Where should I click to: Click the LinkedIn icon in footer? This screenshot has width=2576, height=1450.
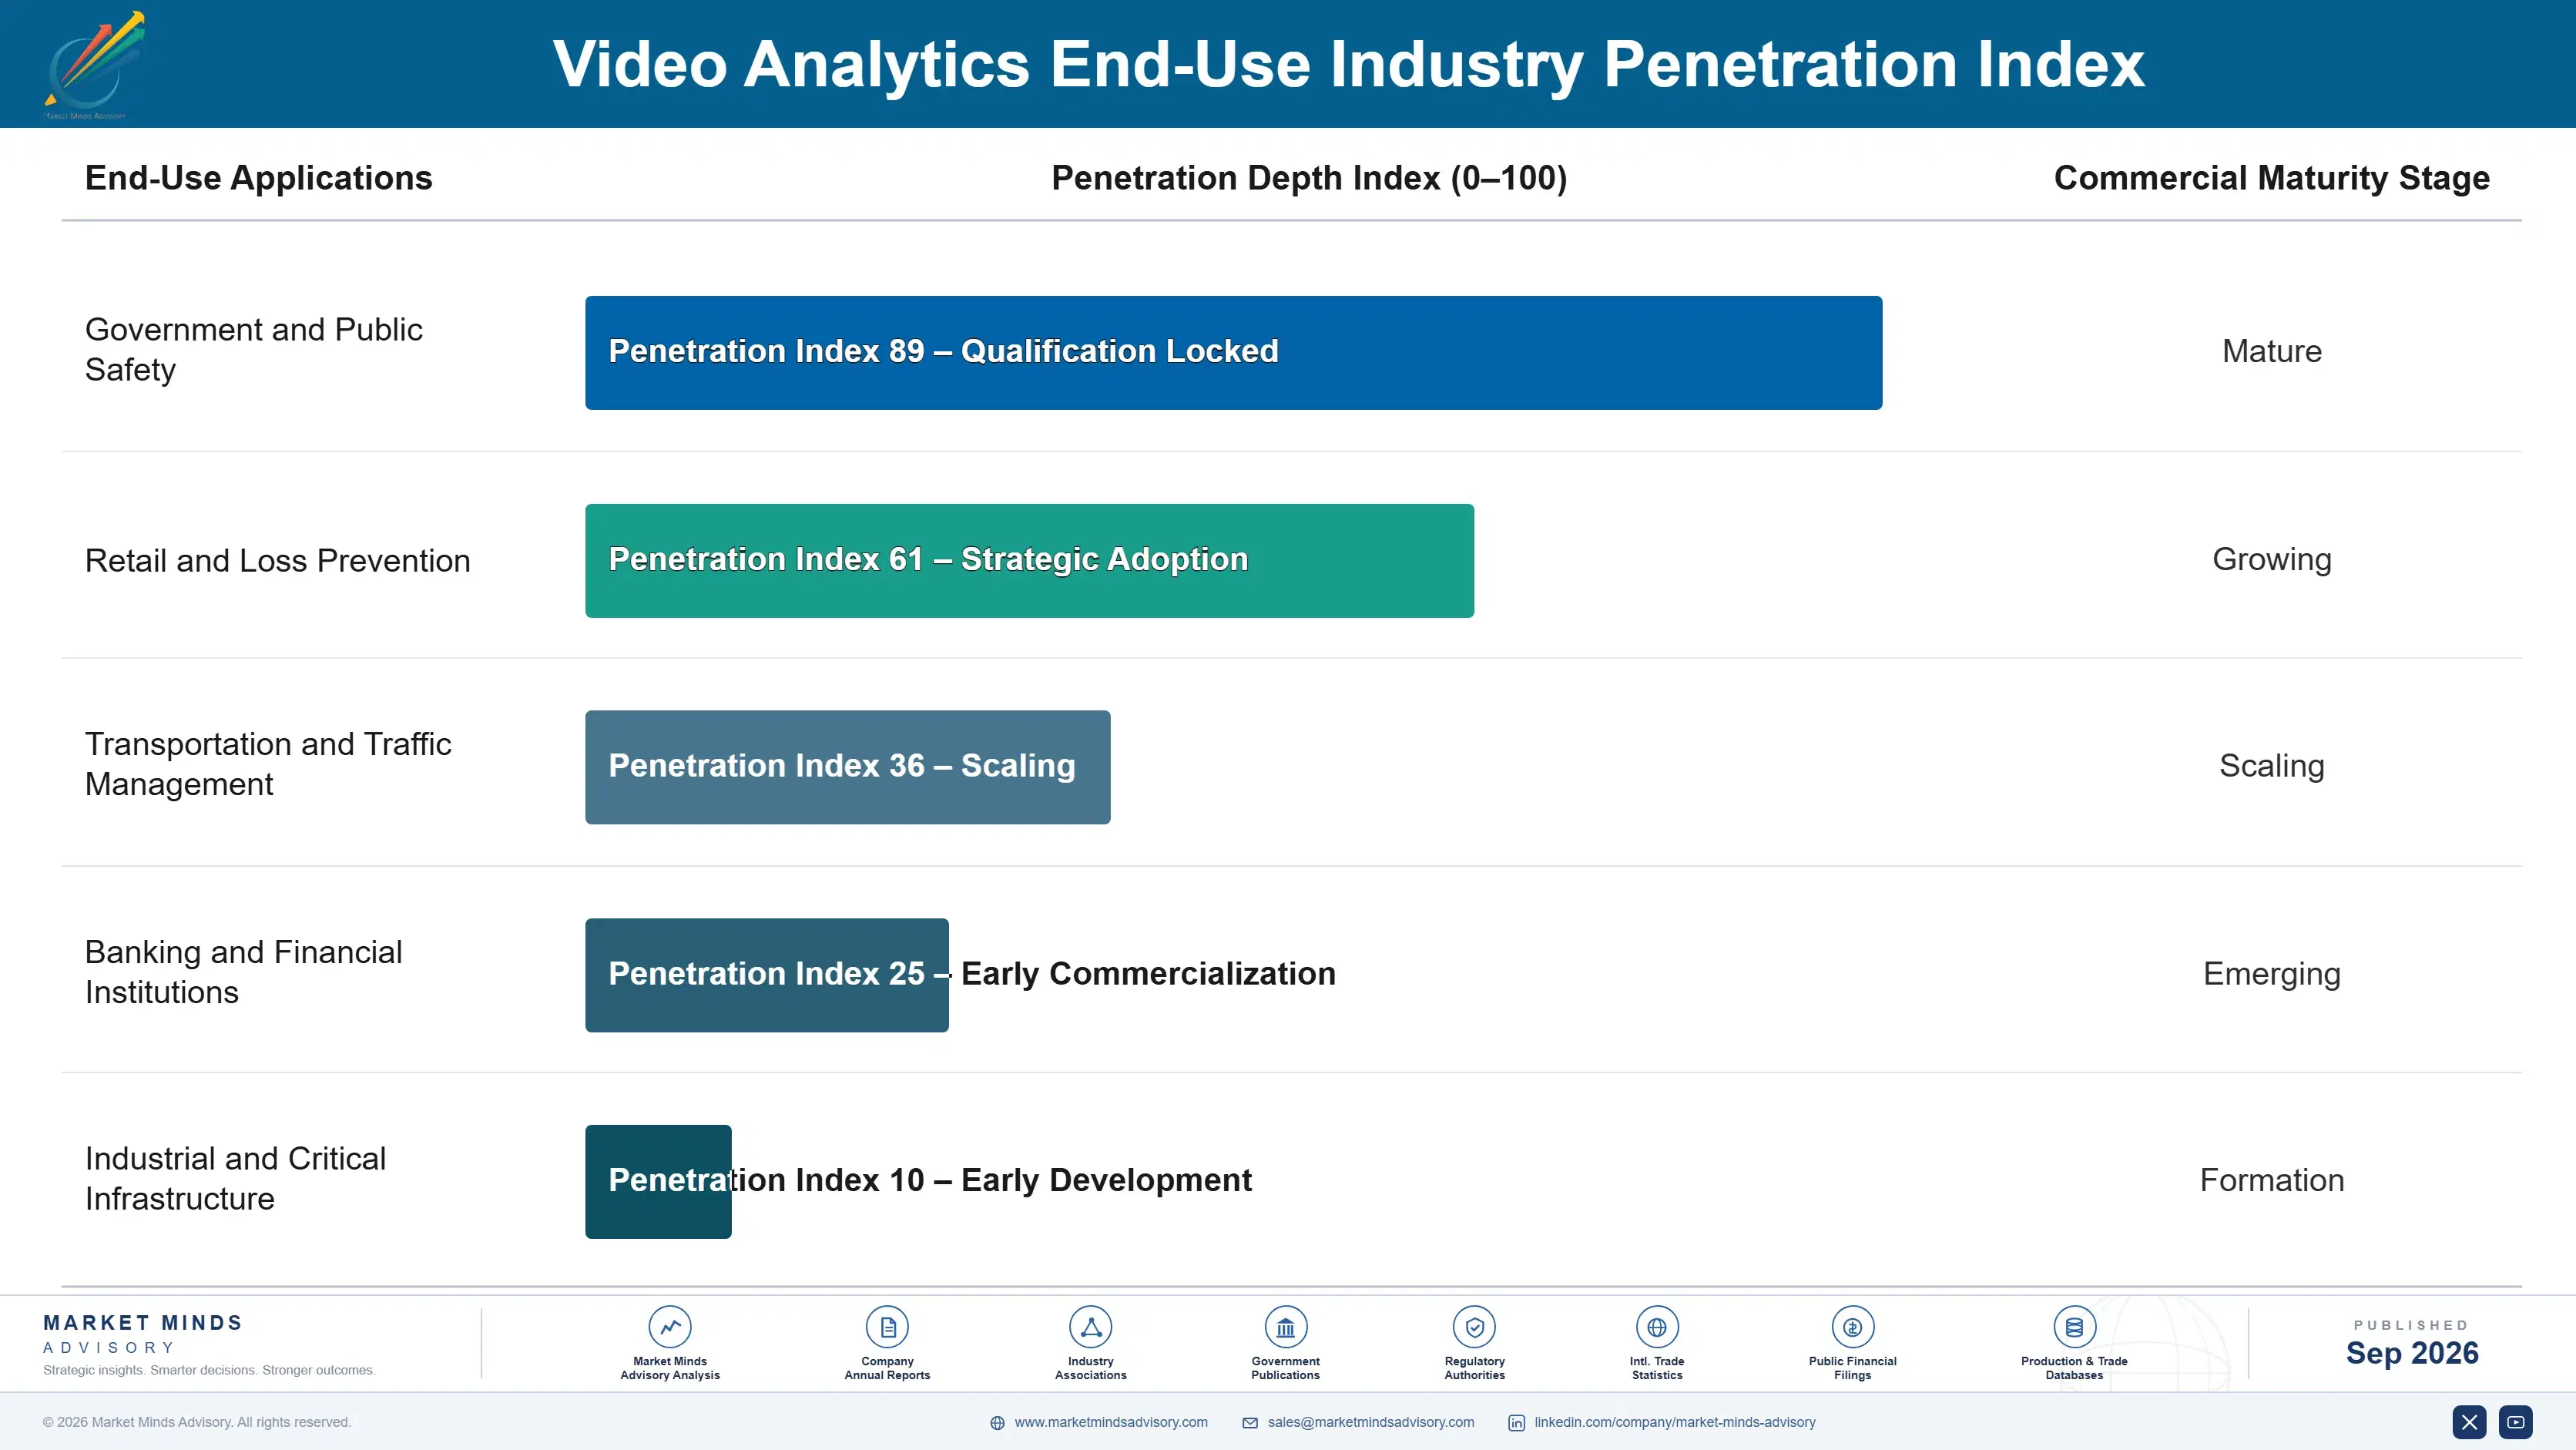coord(1517,1423)
